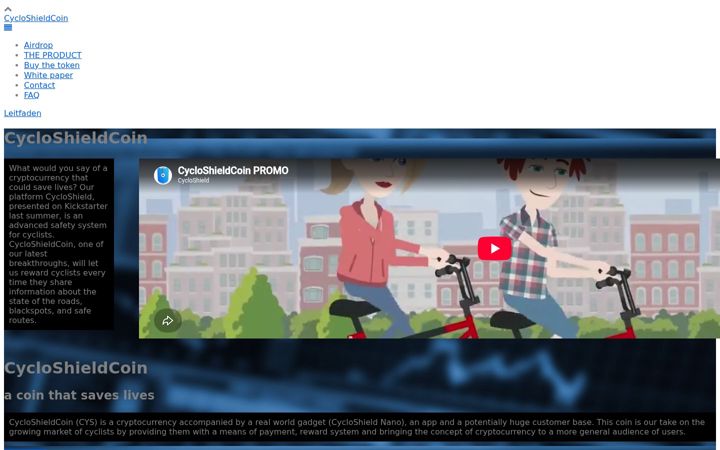Click the CycloShieldCoin heading below the video
Image resolution: width=720 pixels, height=450 pixels.
click(x=76, y=368)
